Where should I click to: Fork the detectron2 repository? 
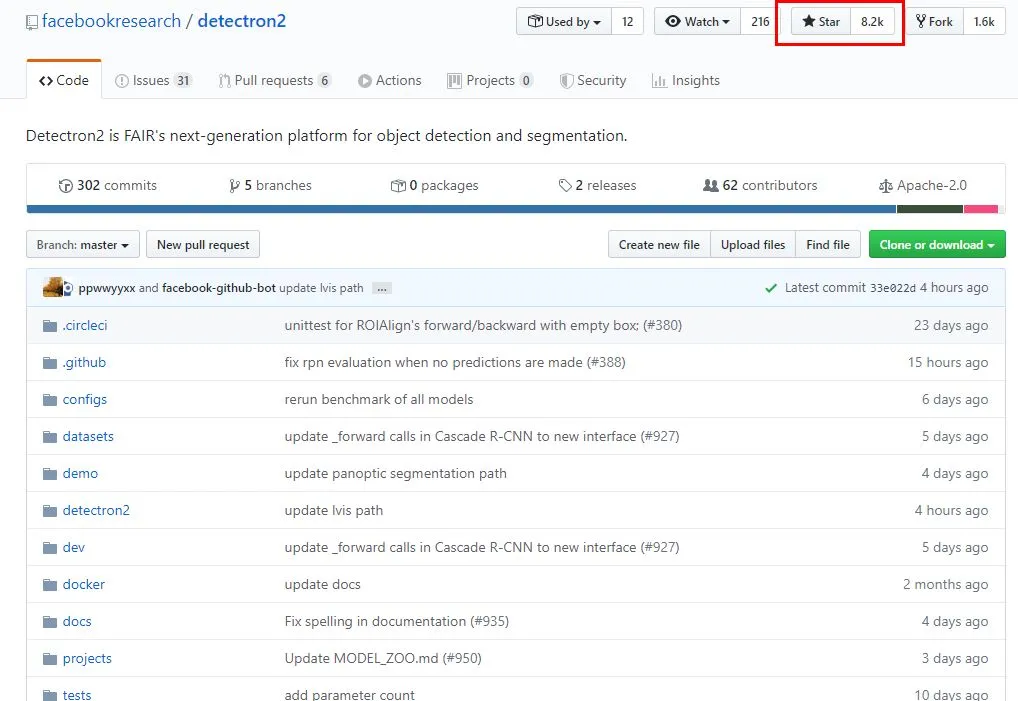click(x=934, y=22)
